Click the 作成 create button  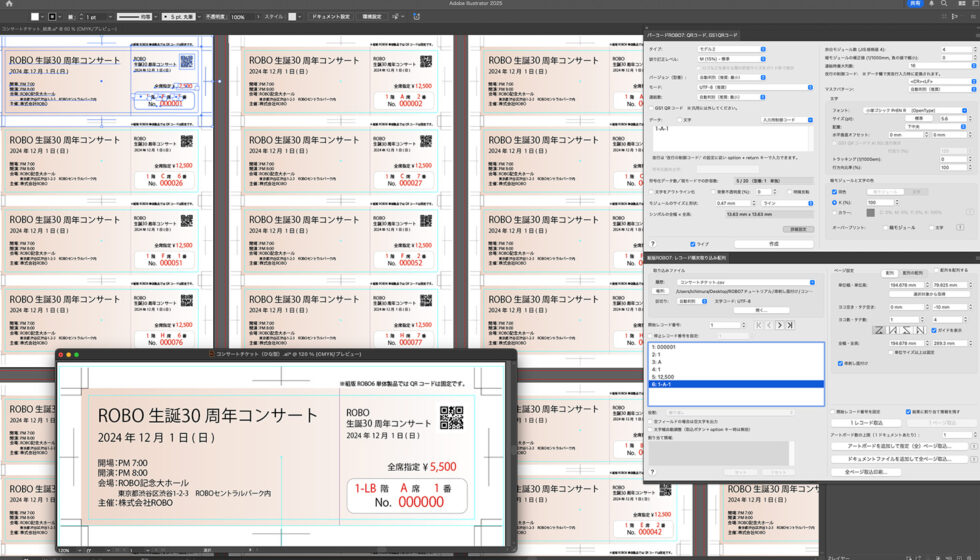774,244
